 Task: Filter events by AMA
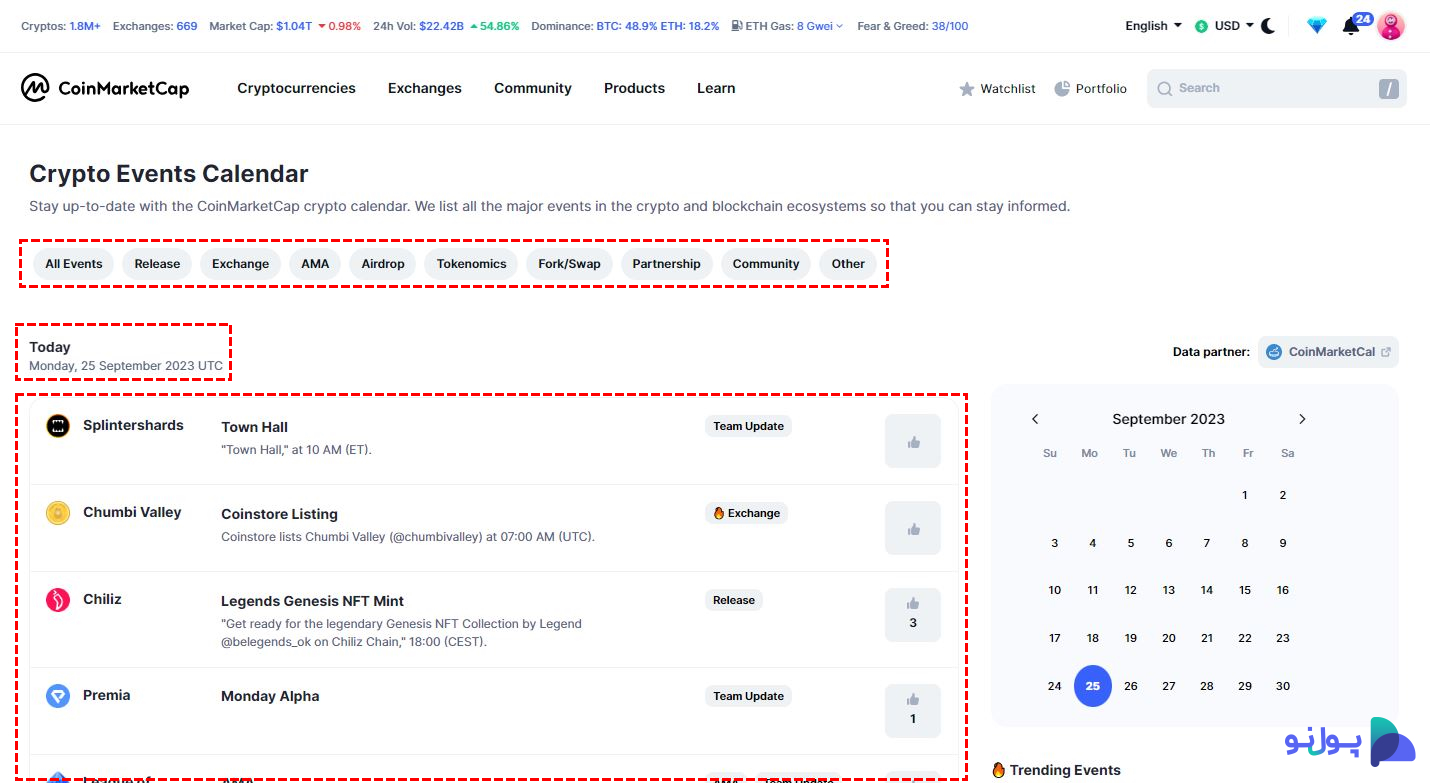pos(315,264)
